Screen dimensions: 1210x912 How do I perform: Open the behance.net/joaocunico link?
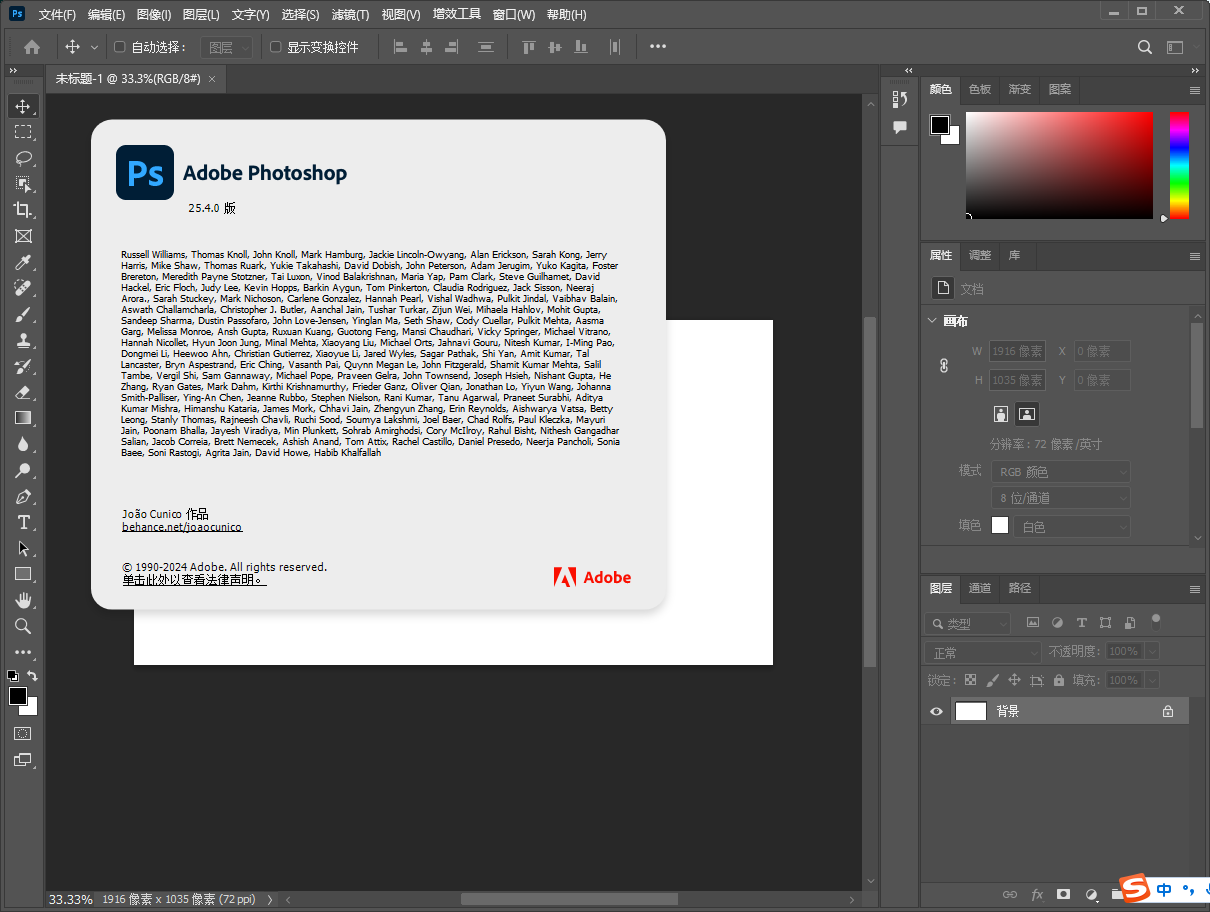181,527
